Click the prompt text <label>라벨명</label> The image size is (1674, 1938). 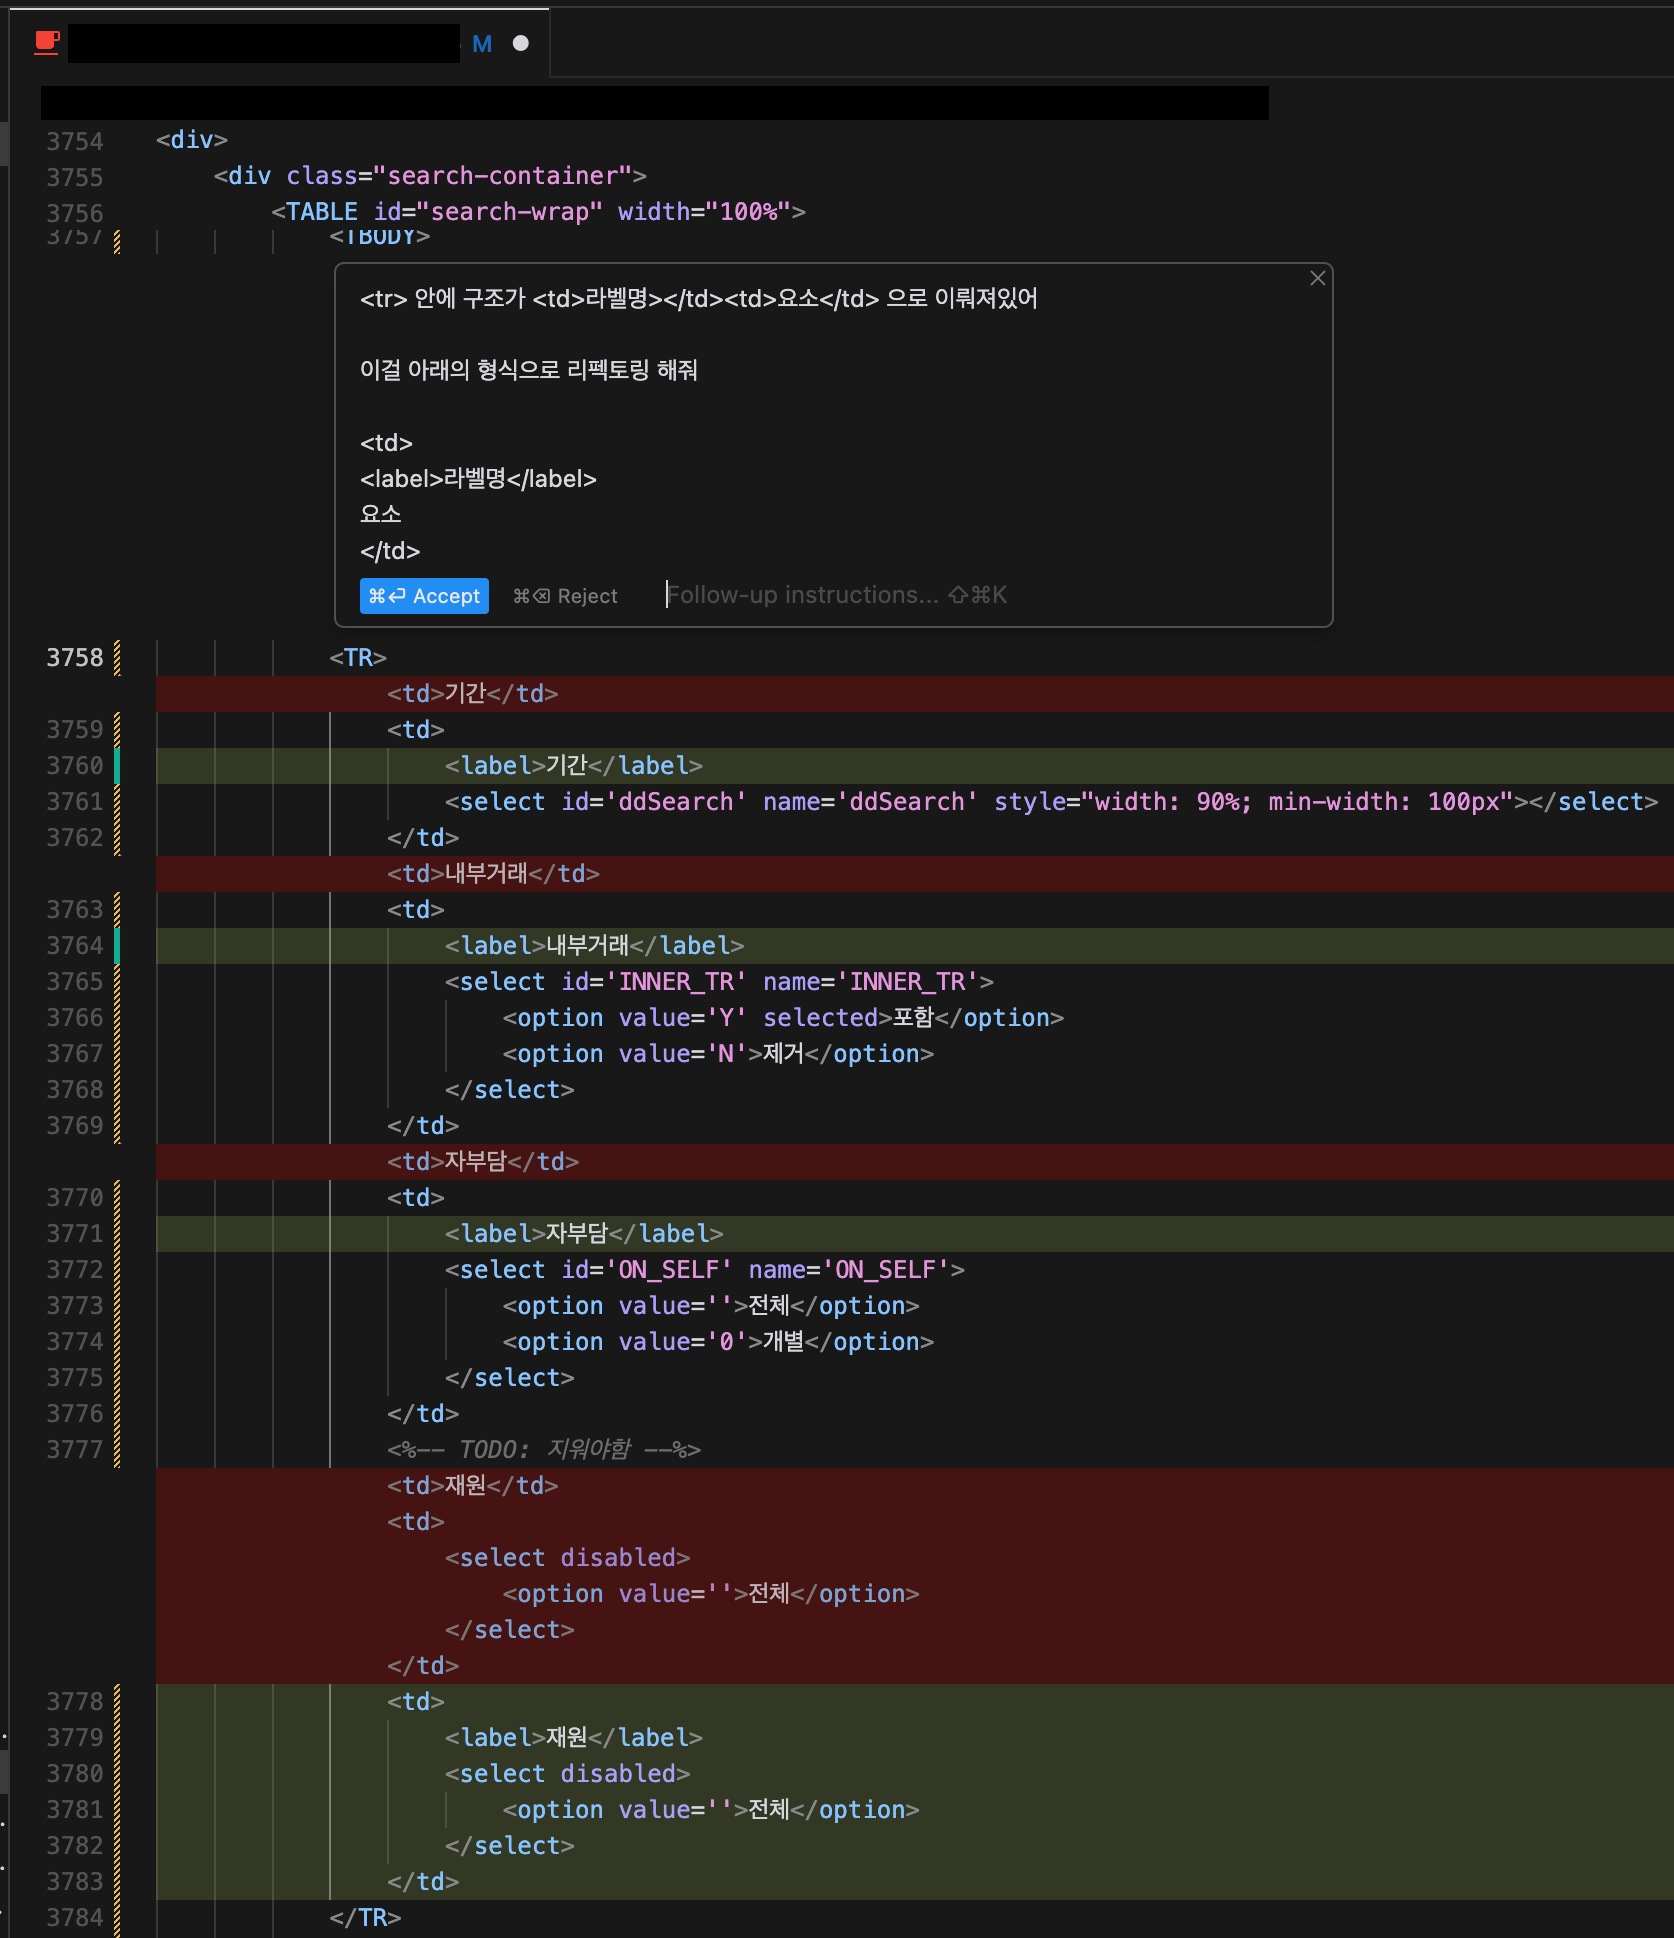(x=478, y=479)
